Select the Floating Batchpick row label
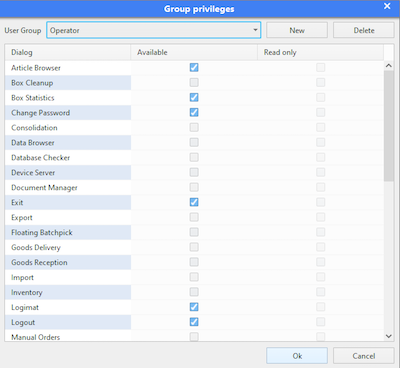Viewport: 400px width, 368px height. [42, 233]
